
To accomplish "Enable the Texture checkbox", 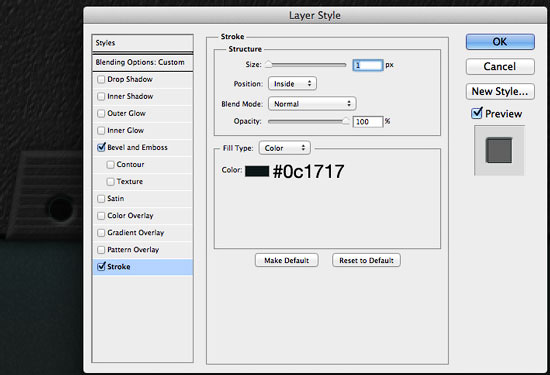I will click(x=110, y=181).
